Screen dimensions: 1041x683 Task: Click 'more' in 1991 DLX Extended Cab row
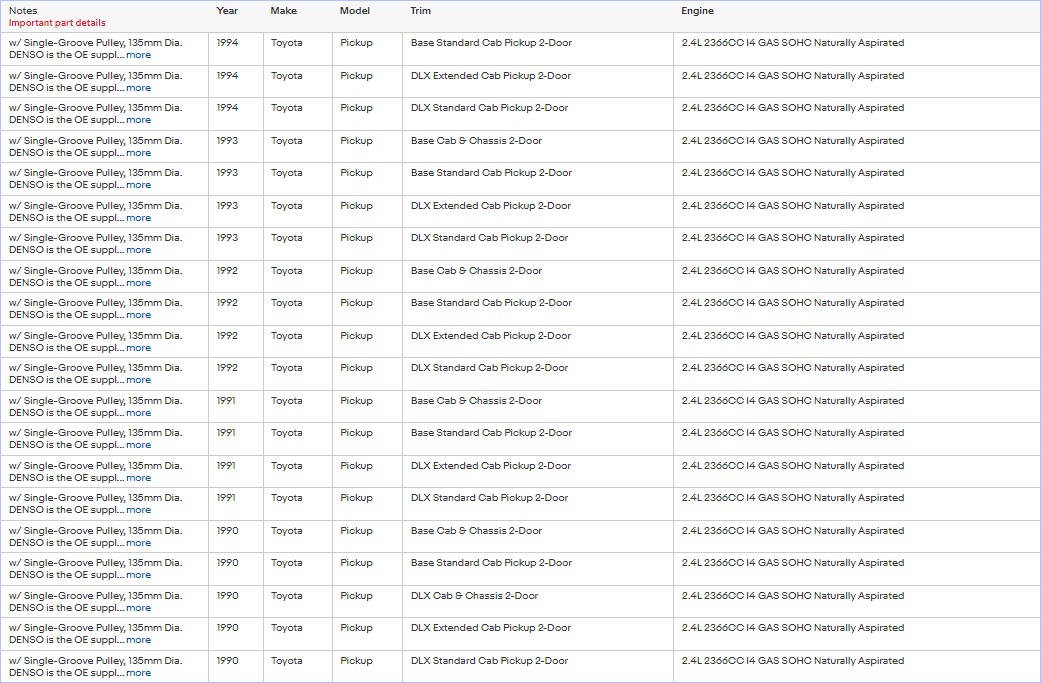click(139, 478)
